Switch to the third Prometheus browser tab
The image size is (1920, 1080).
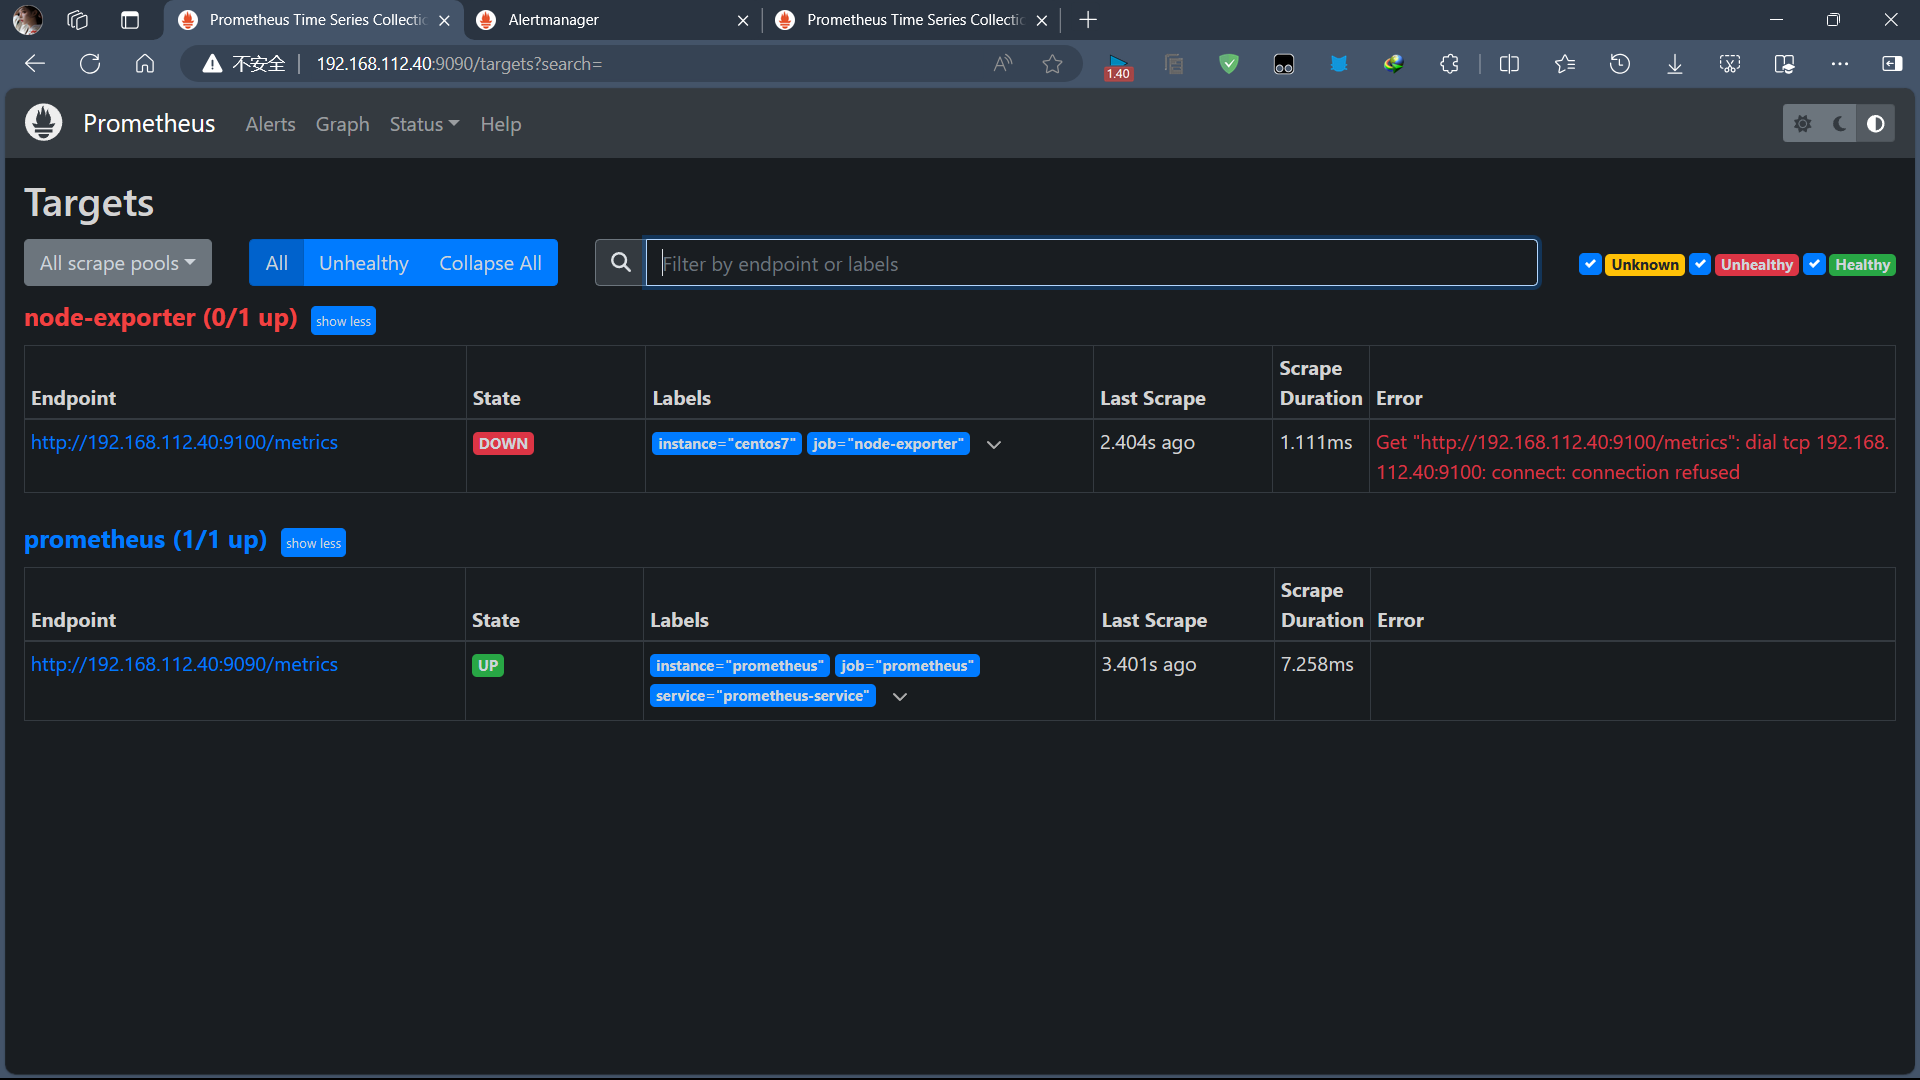(911, 20)
